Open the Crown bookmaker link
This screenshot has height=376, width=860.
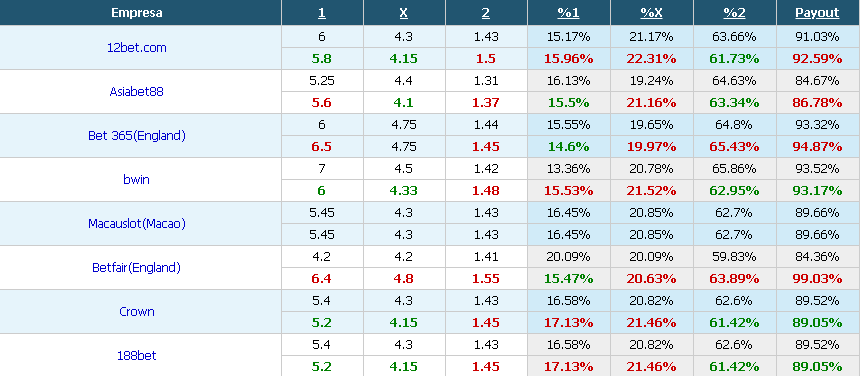pyautogui.click(x=137, y=311)
